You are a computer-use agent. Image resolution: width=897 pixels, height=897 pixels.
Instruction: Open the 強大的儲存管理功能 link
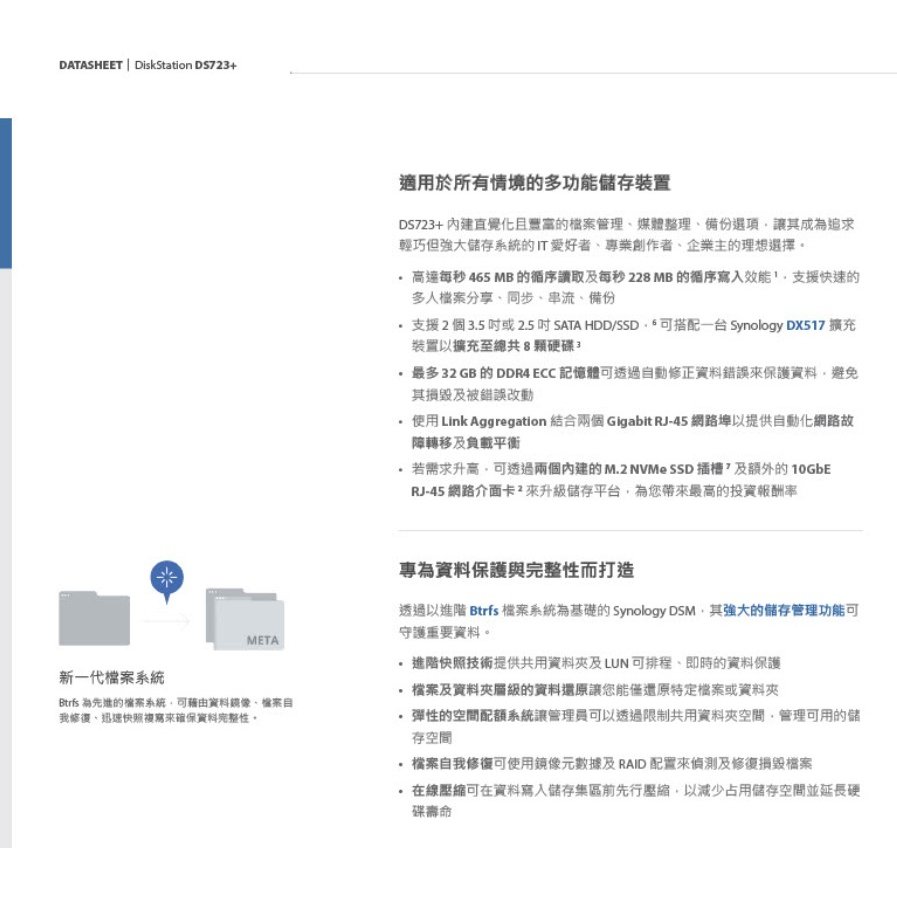click(784, 611)
